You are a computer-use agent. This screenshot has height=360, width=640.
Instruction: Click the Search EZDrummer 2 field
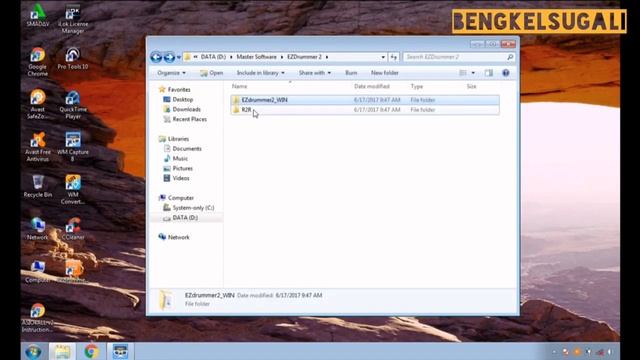coord(455,57)
